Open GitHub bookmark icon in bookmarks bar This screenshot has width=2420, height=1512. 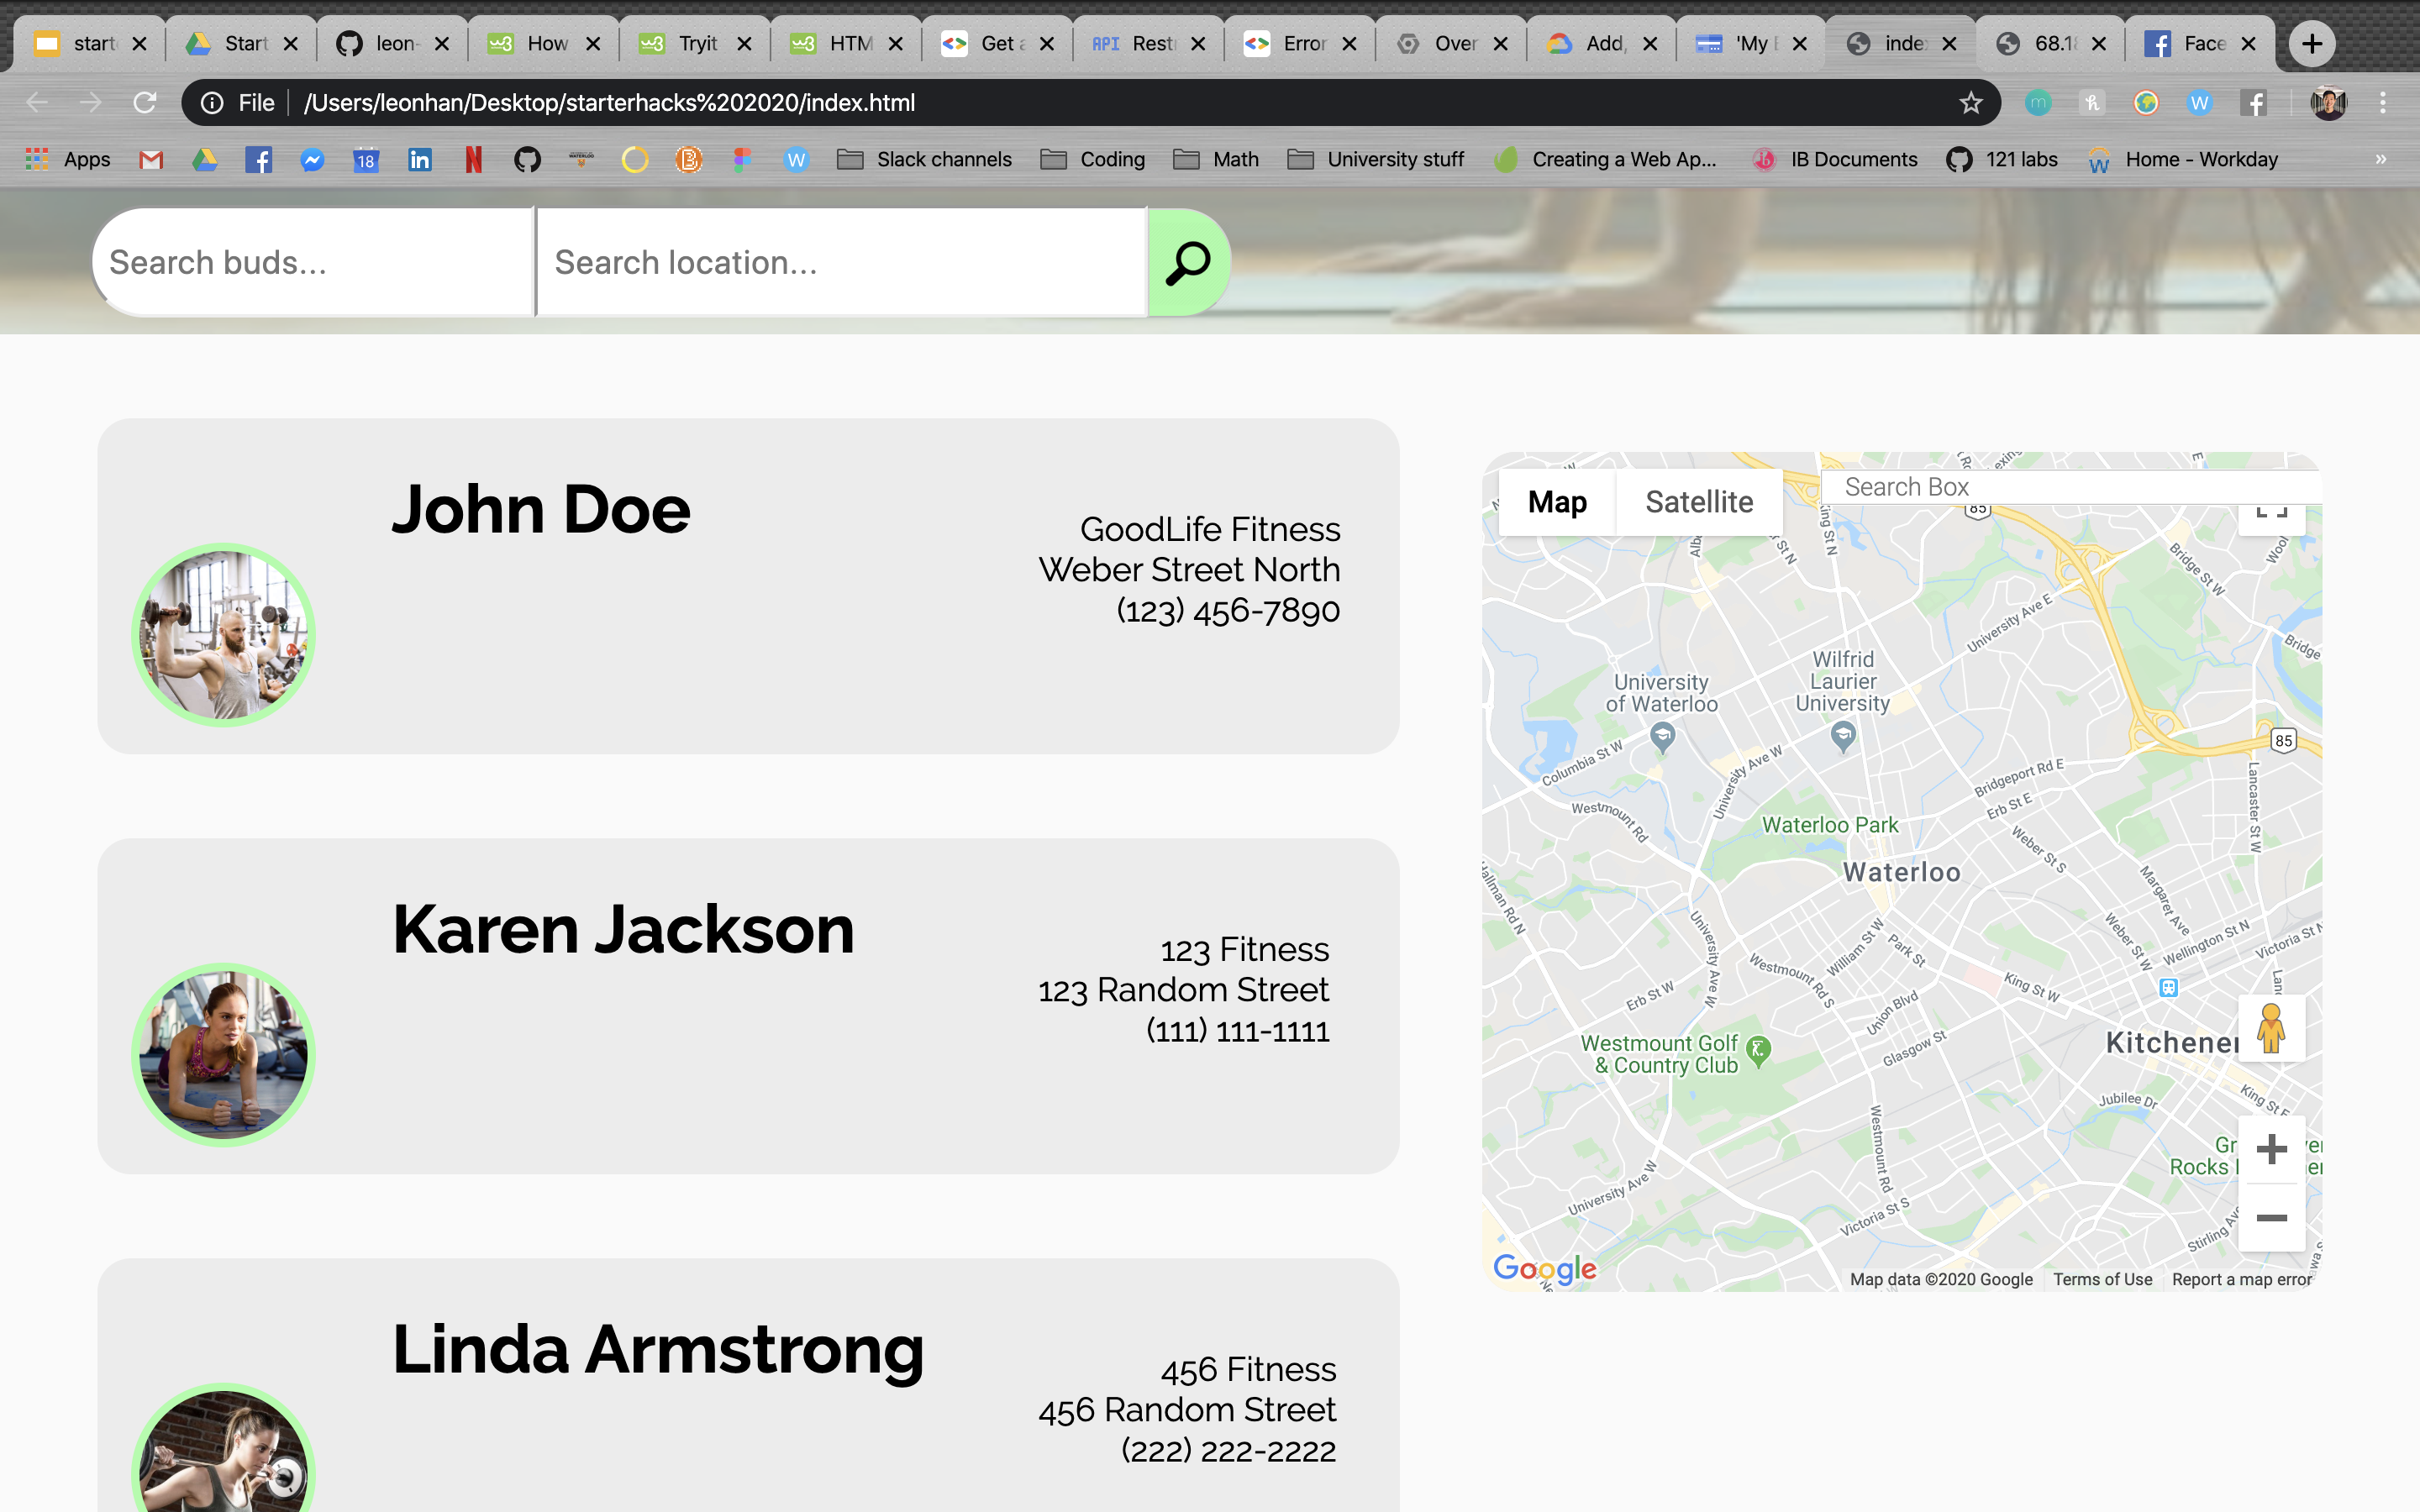click(x=527, y=160)
